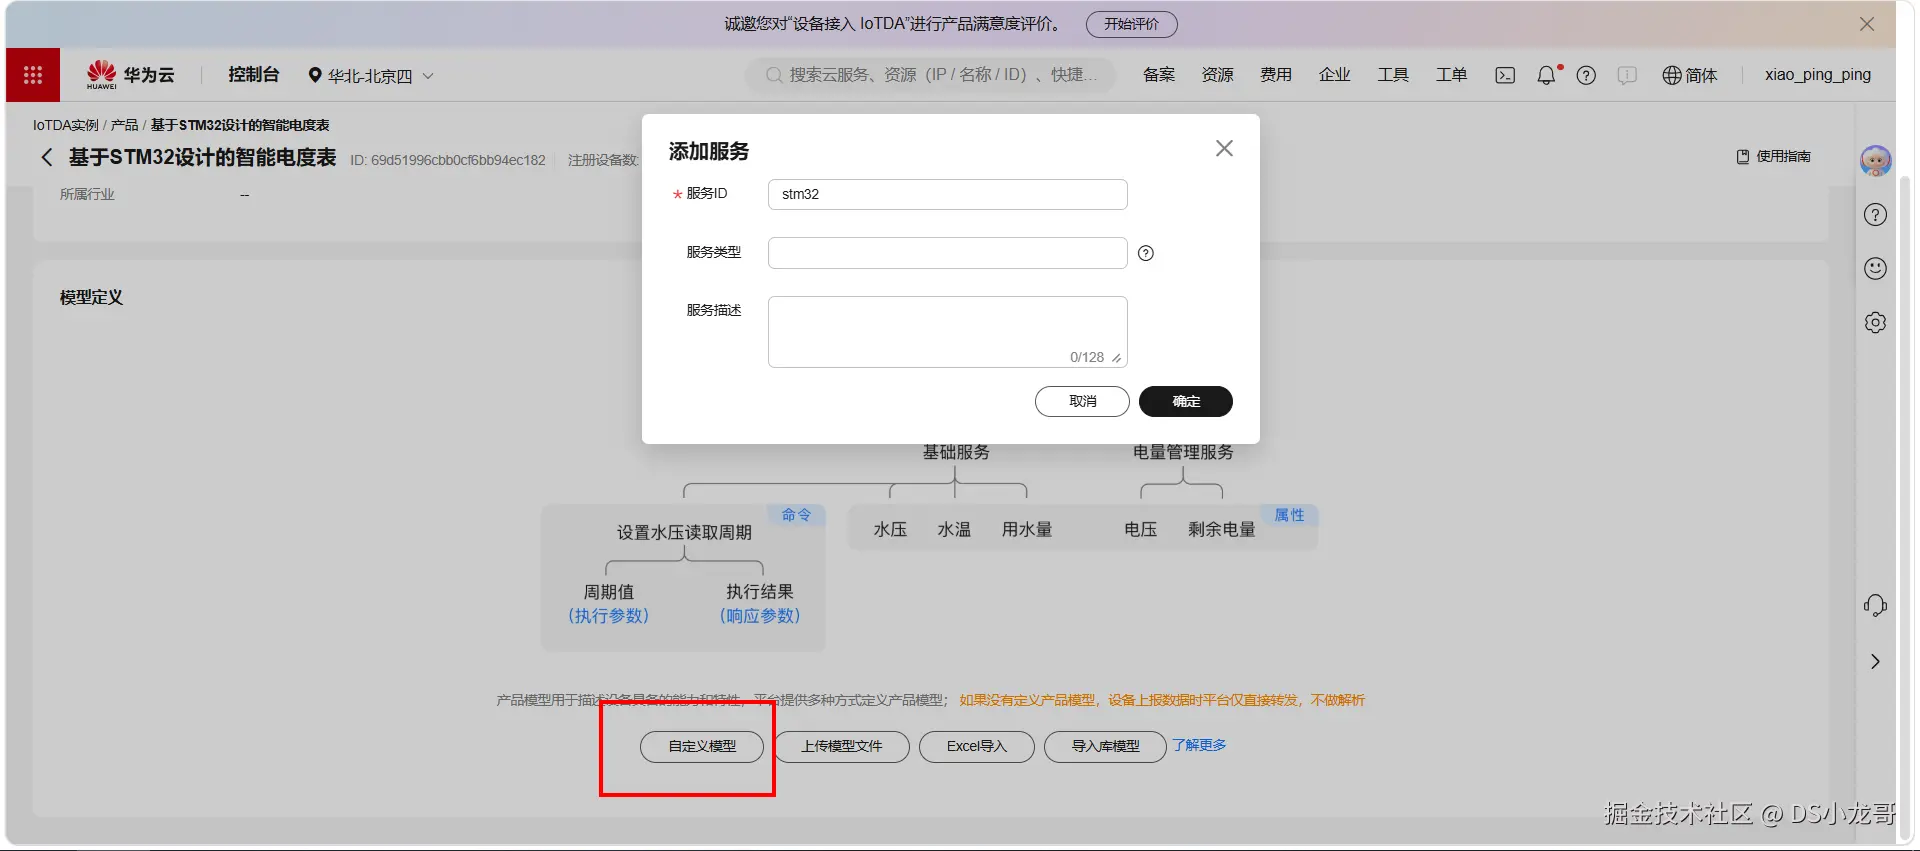Click the IoTDA实例 breadcrumb

click(65, 125)
